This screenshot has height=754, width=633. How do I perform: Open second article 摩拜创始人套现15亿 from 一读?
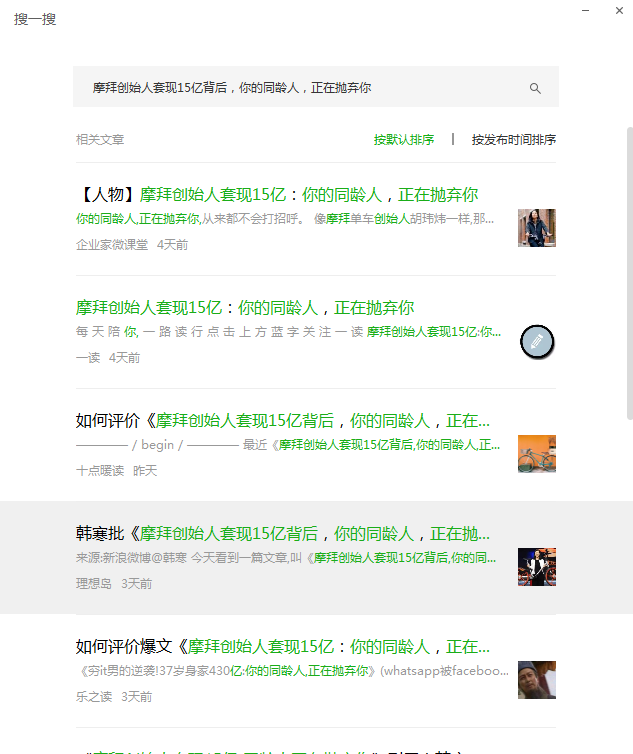pos(245,308)
